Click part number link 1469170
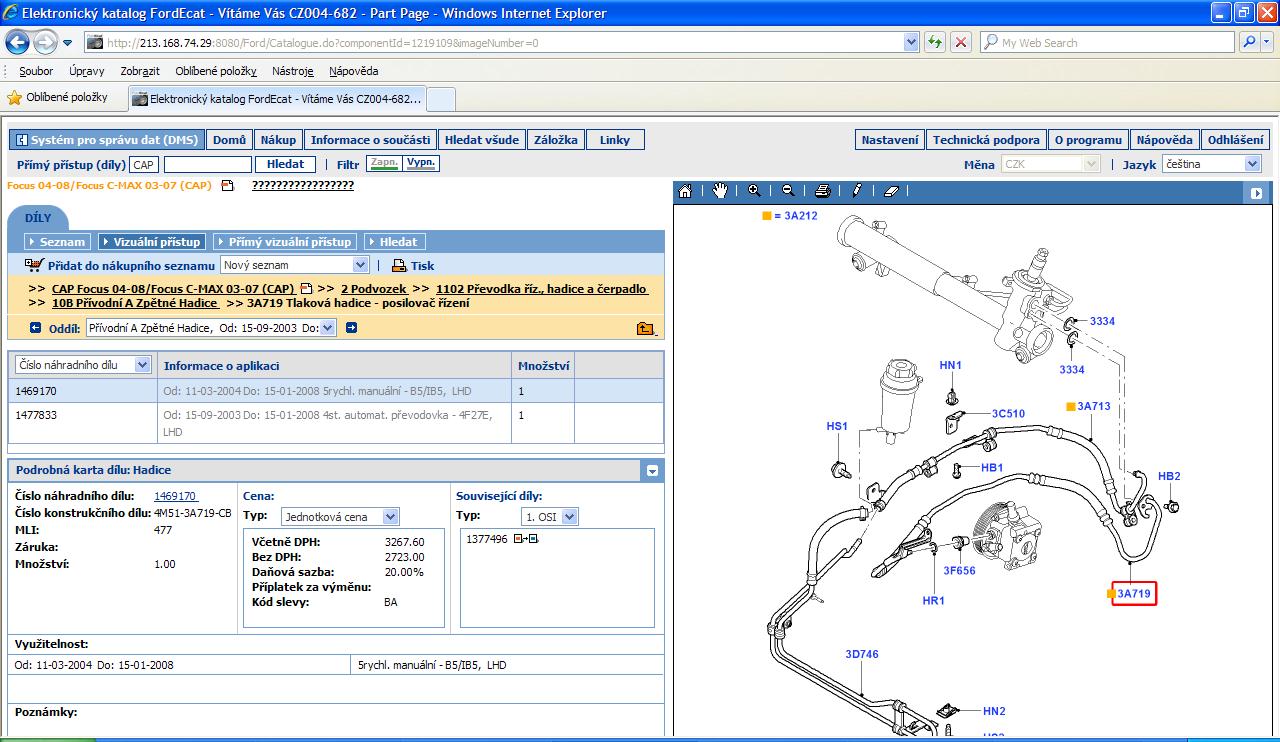This screenshot has width=1280, height=742. [175, 496]
